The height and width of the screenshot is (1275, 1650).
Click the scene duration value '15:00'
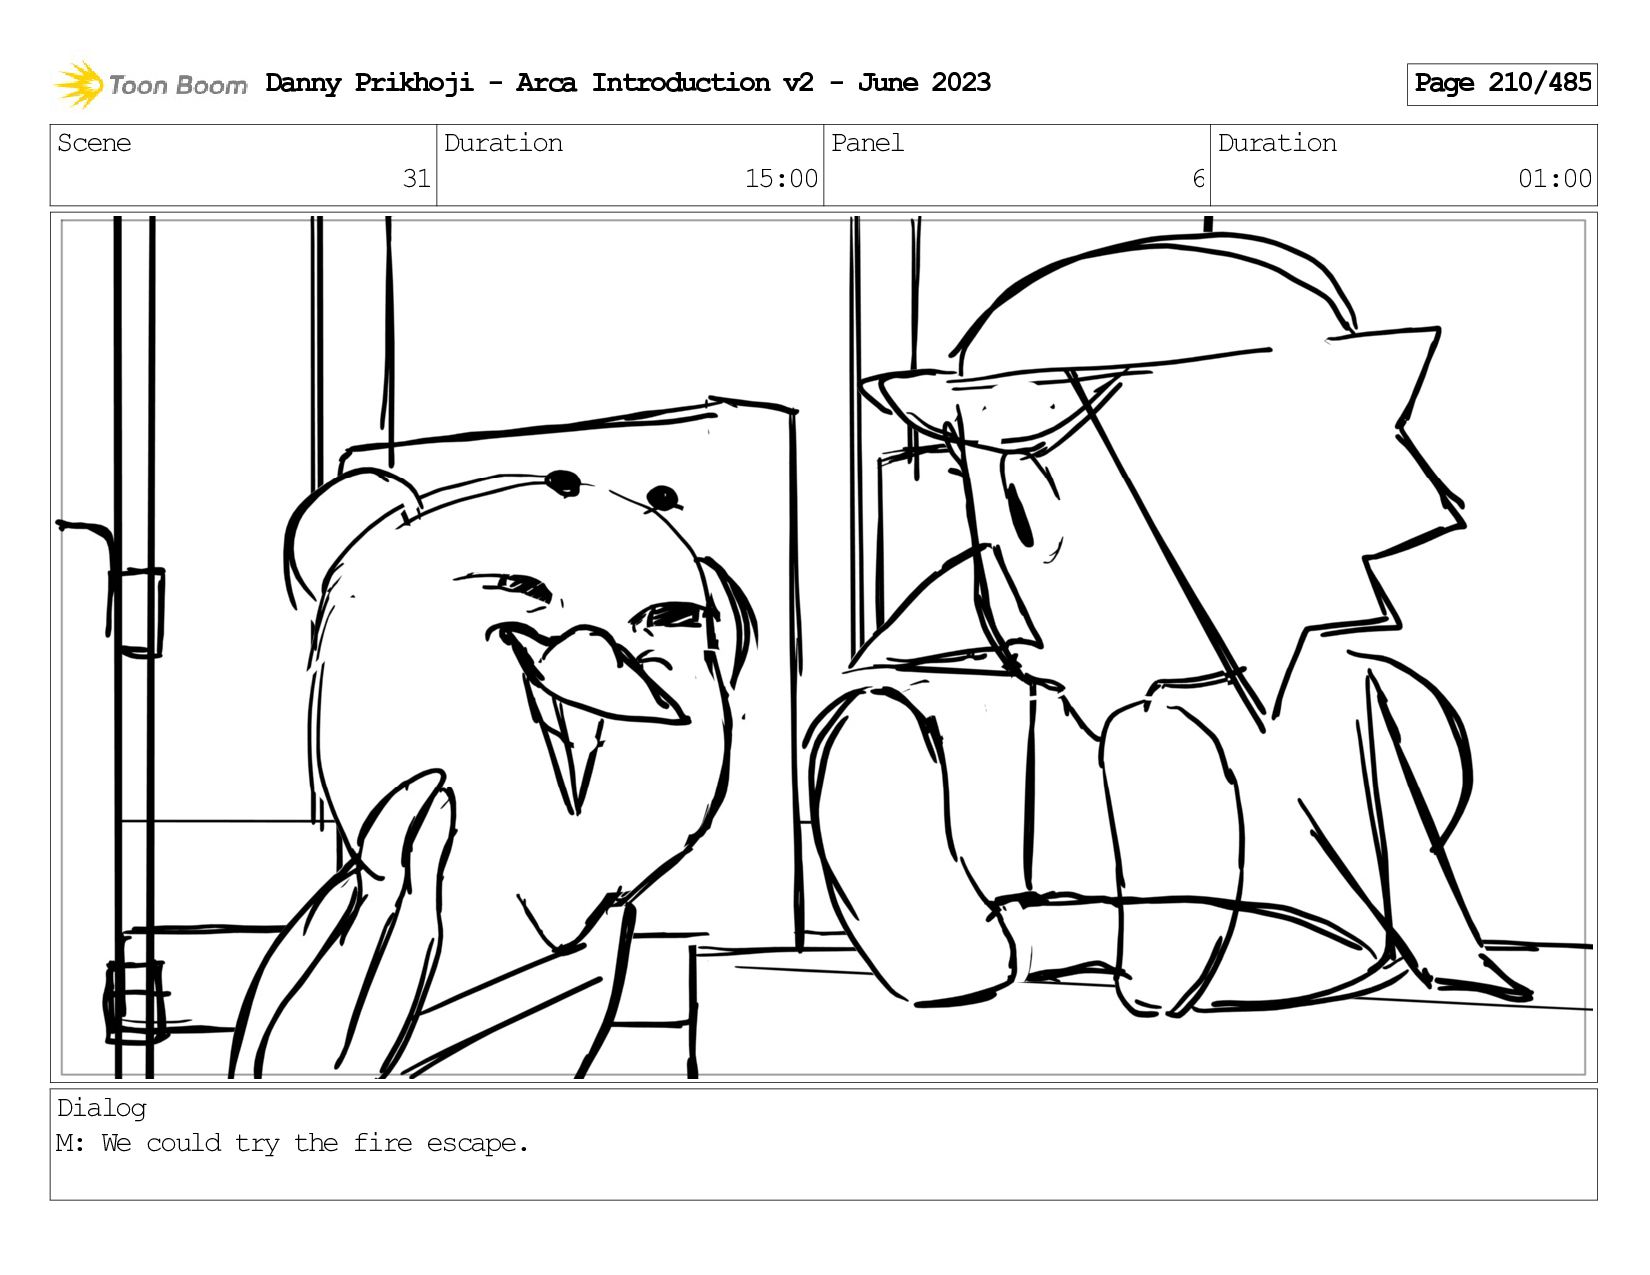click(x=781, y=179)
